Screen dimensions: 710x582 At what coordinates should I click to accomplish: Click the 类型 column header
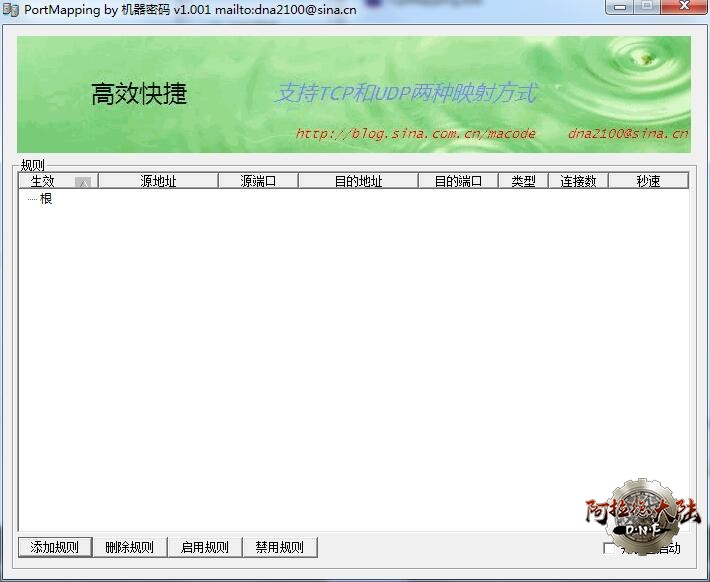[523, 181]
